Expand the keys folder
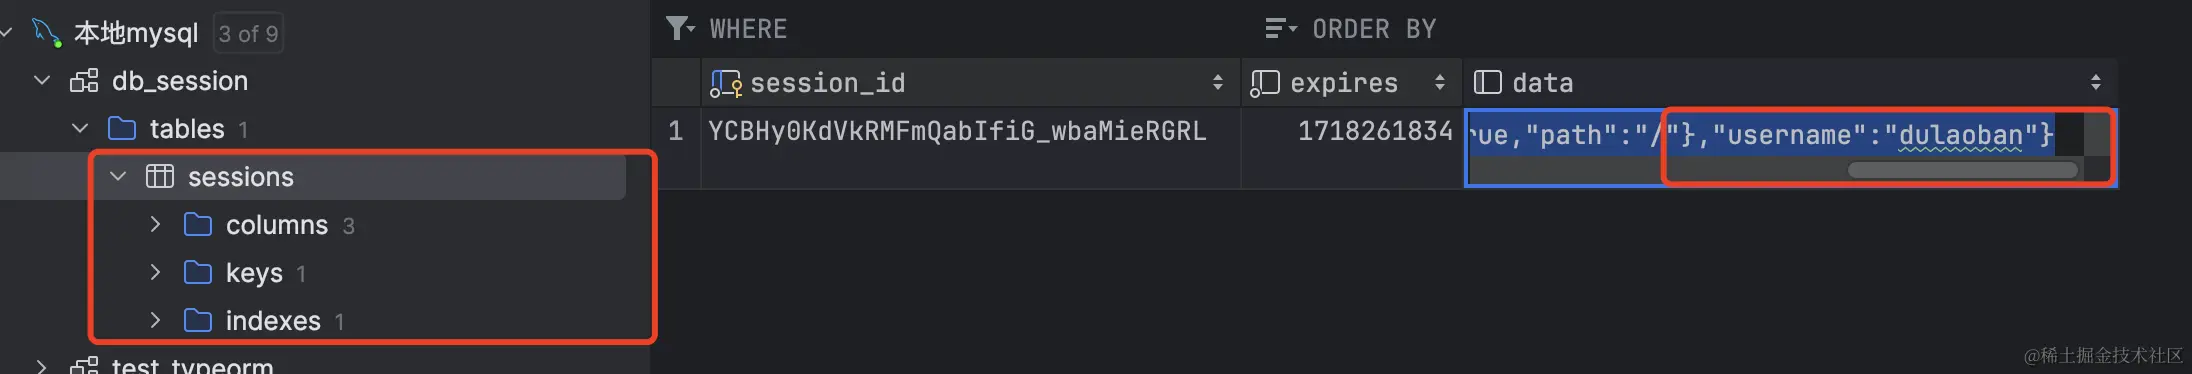Screen dimensions: 2192x374 tap(155, 272)
